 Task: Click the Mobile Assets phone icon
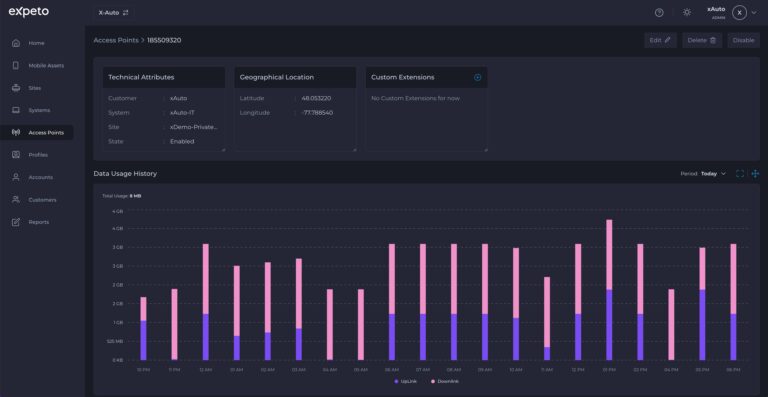click(x=16, y=66)
